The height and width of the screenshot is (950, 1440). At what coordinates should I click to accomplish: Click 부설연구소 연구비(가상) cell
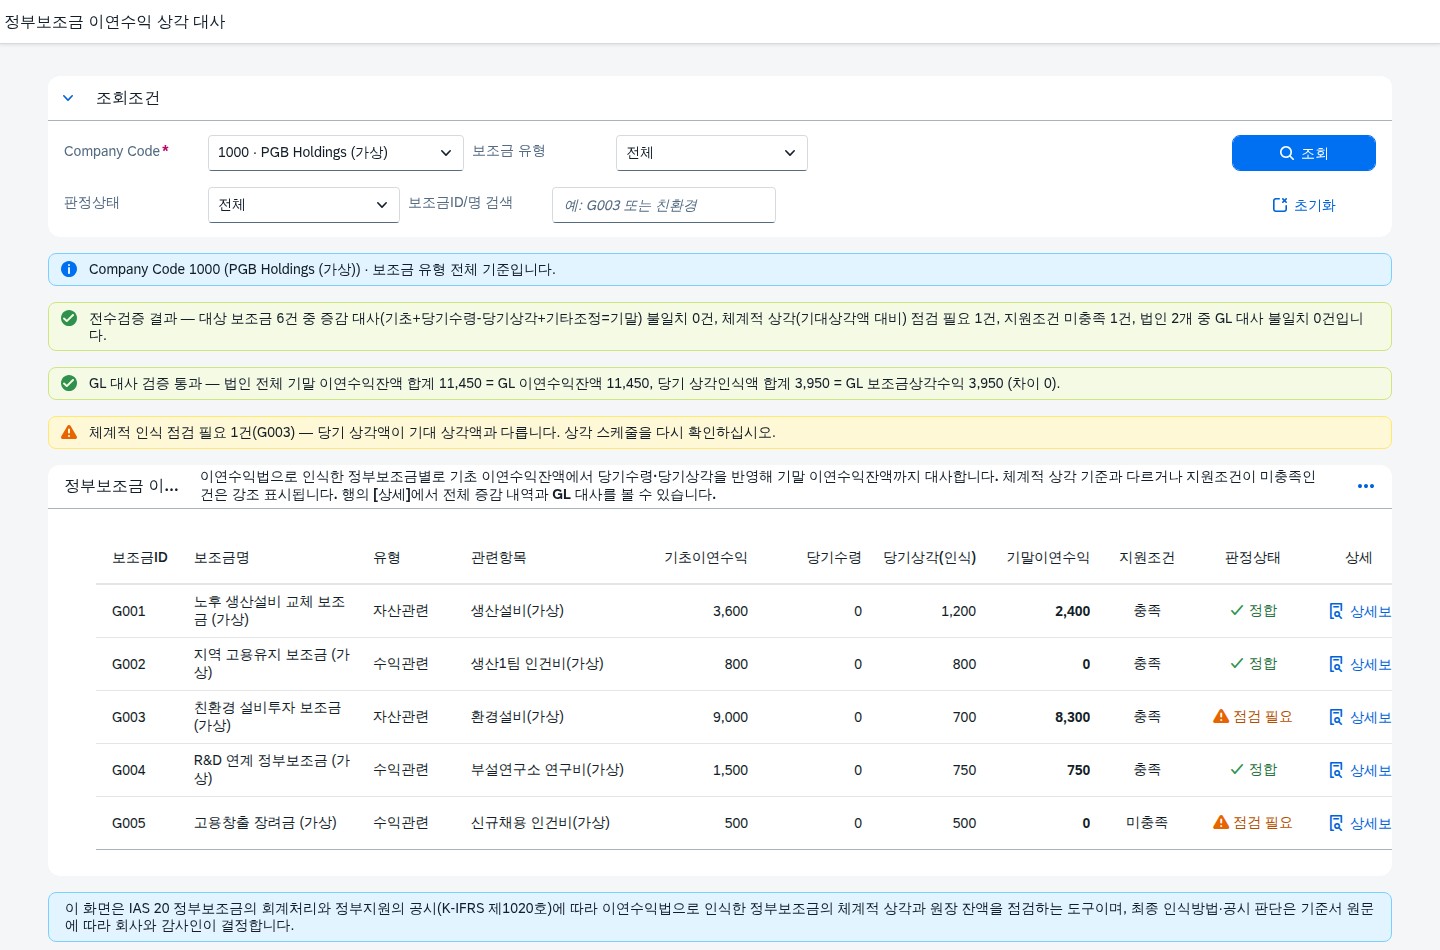click(547, 770)
